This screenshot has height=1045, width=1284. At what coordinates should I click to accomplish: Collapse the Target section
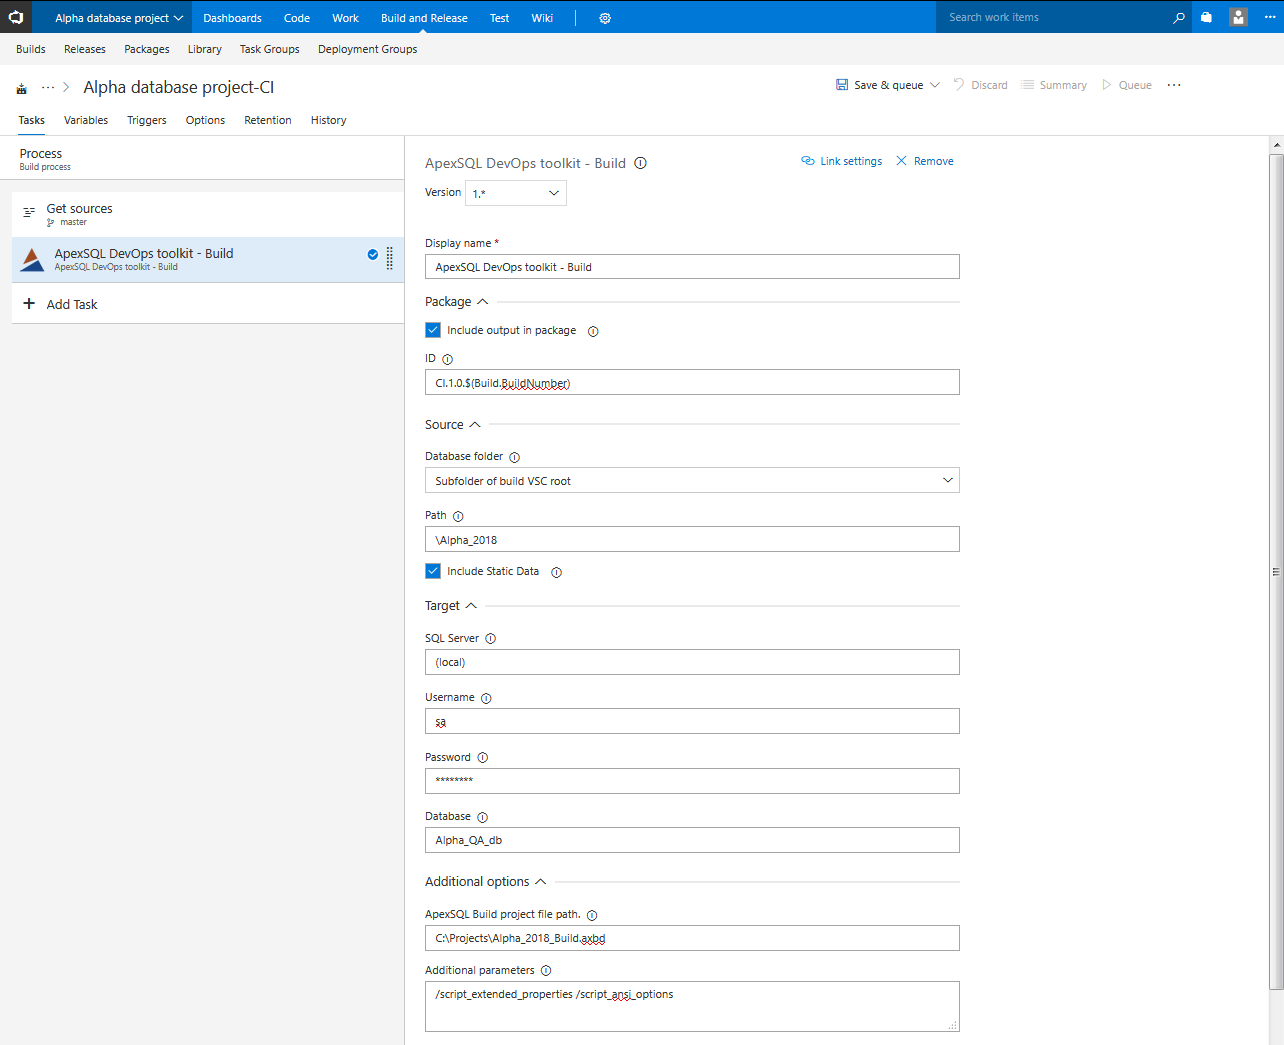471,606
